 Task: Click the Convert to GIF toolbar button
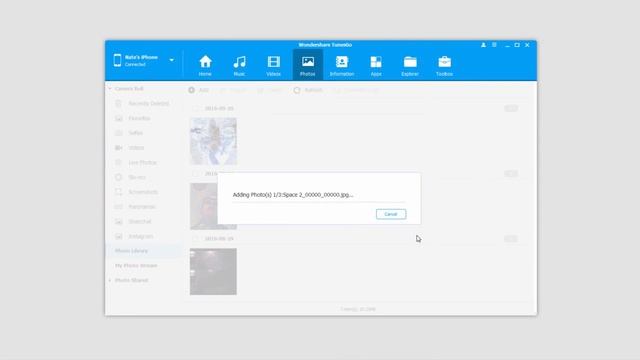pos(356,90)
